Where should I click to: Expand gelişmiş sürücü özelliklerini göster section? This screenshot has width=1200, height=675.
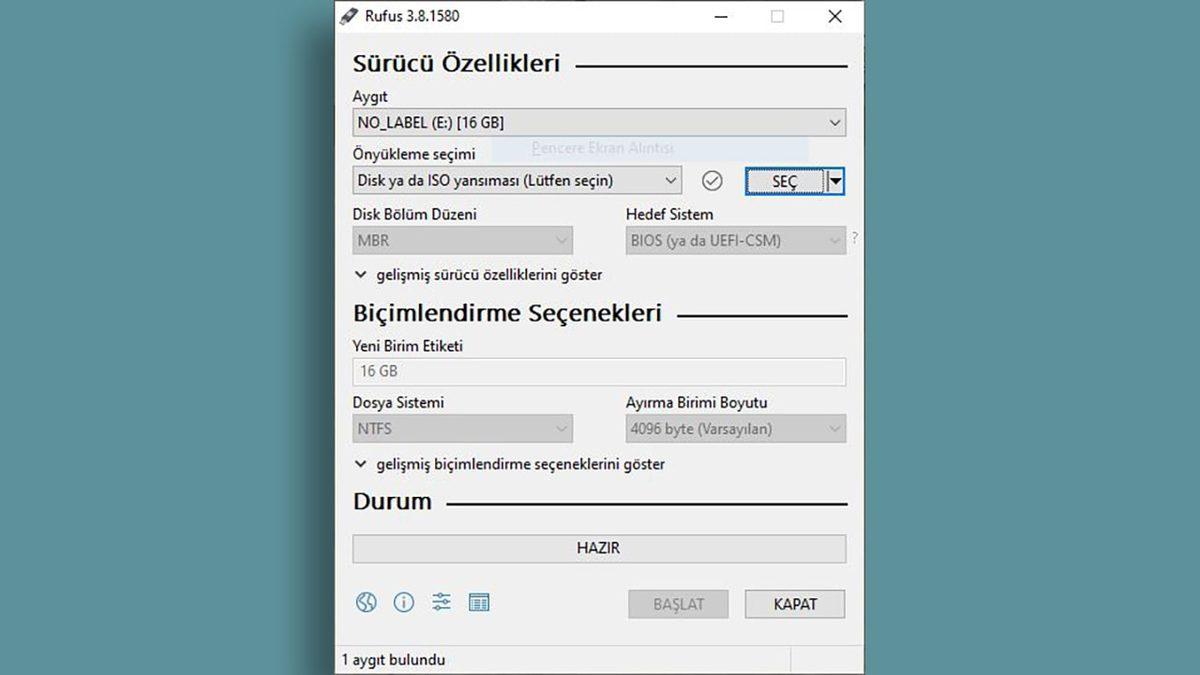[x=480, y=274]
